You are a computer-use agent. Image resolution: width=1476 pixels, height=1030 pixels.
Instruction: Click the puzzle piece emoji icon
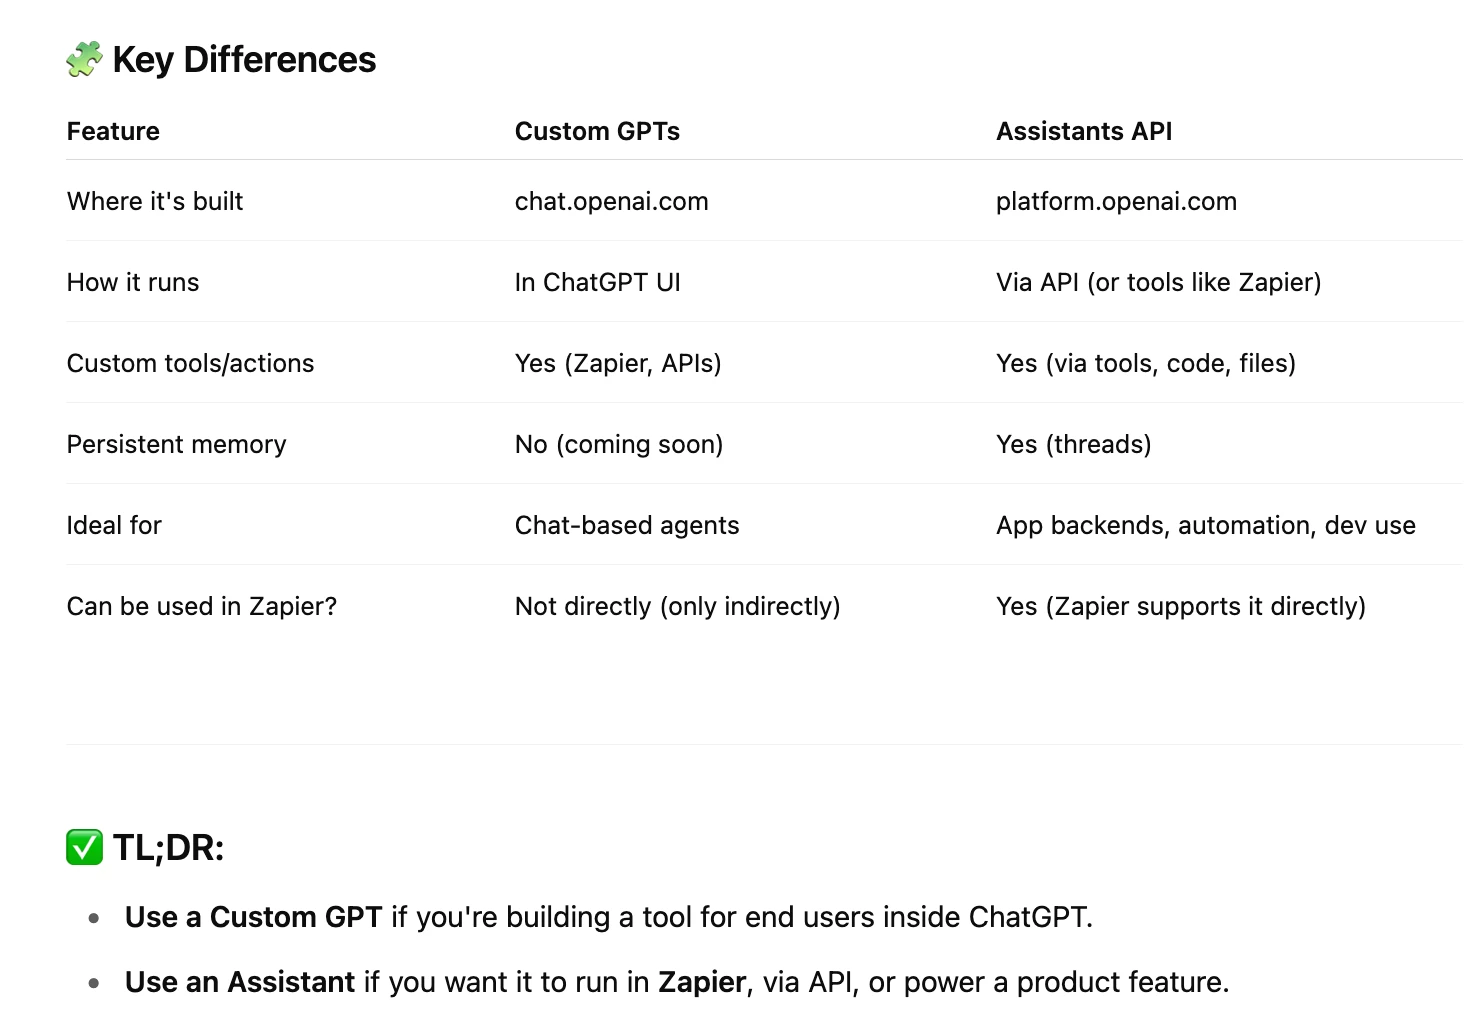click(84, 59)
